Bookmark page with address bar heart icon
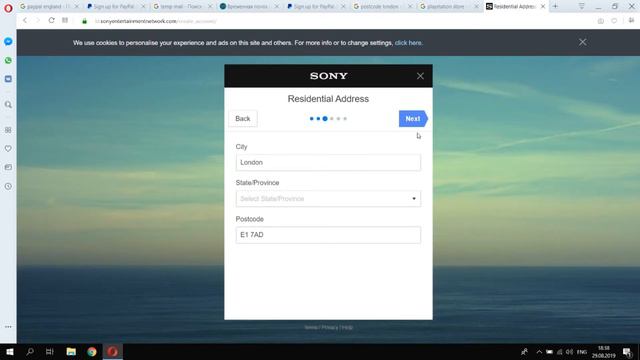The image size is (640, 360). click(x=614, y=21)
